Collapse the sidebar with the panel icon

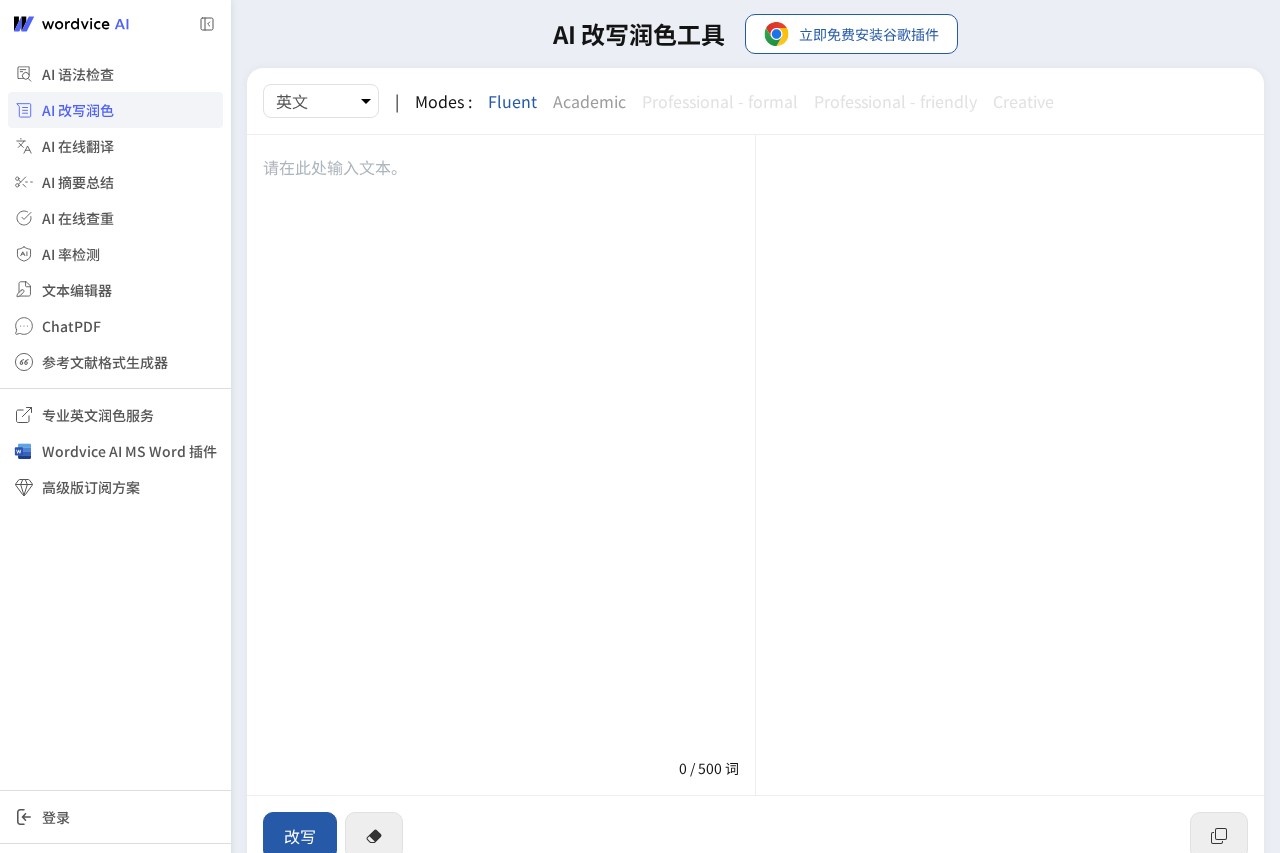pyautogui.click(x=207, y=24)
